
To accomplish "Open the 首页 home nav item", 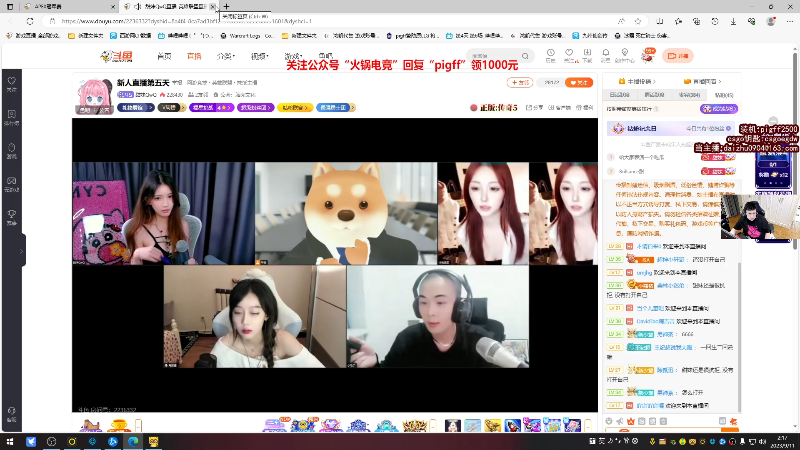I will (164, 56).
